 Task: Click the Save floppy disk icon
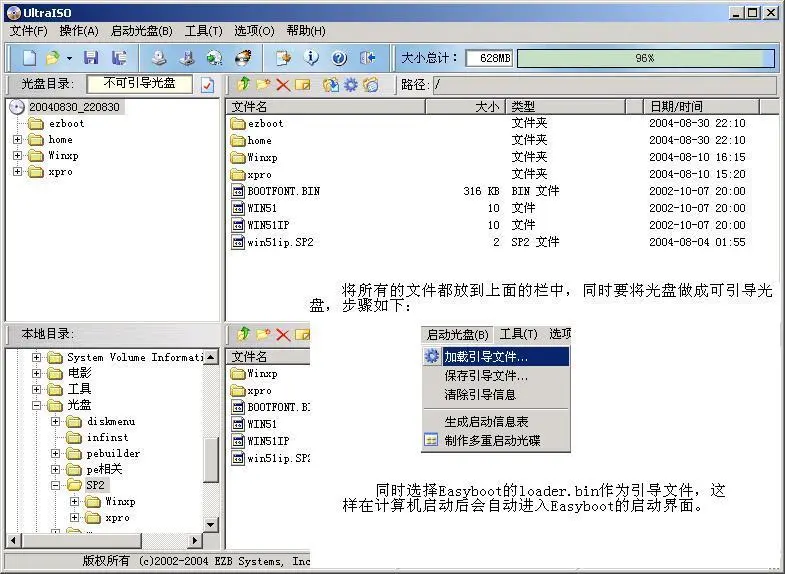91,58
